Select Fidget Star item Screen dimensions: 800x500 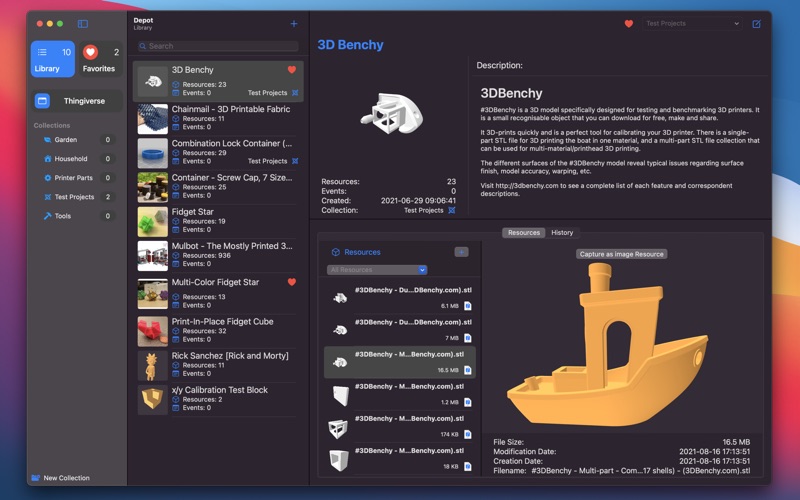pyautogui.click(x=218, y=221)
